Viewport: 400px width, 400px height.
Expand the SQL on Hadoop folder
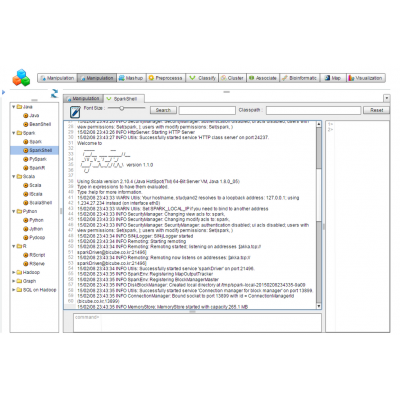pyautogui.click(x=14, y=290)
